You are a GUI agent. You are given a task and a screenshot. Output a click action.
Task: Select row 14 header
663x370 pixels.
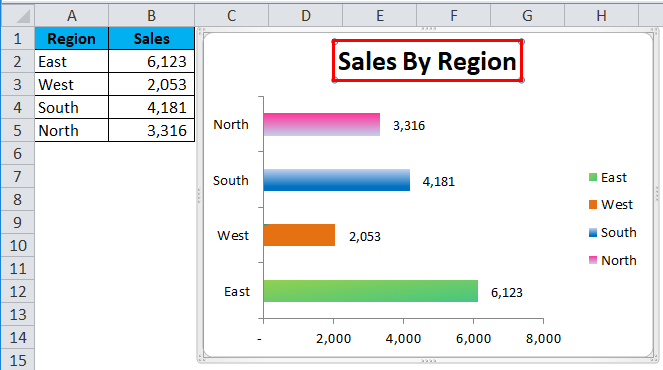[x=18, y=337]
